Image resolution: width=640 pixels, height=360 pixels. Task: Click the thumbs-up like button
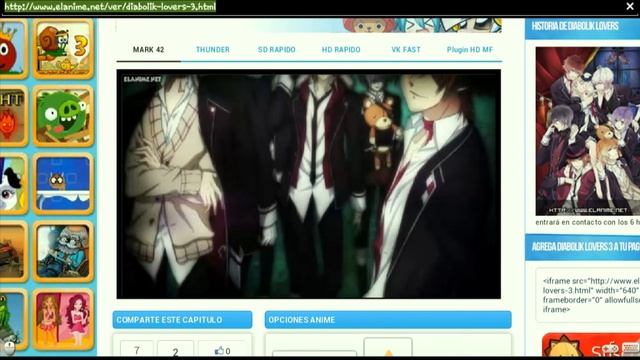coord(222,350)
